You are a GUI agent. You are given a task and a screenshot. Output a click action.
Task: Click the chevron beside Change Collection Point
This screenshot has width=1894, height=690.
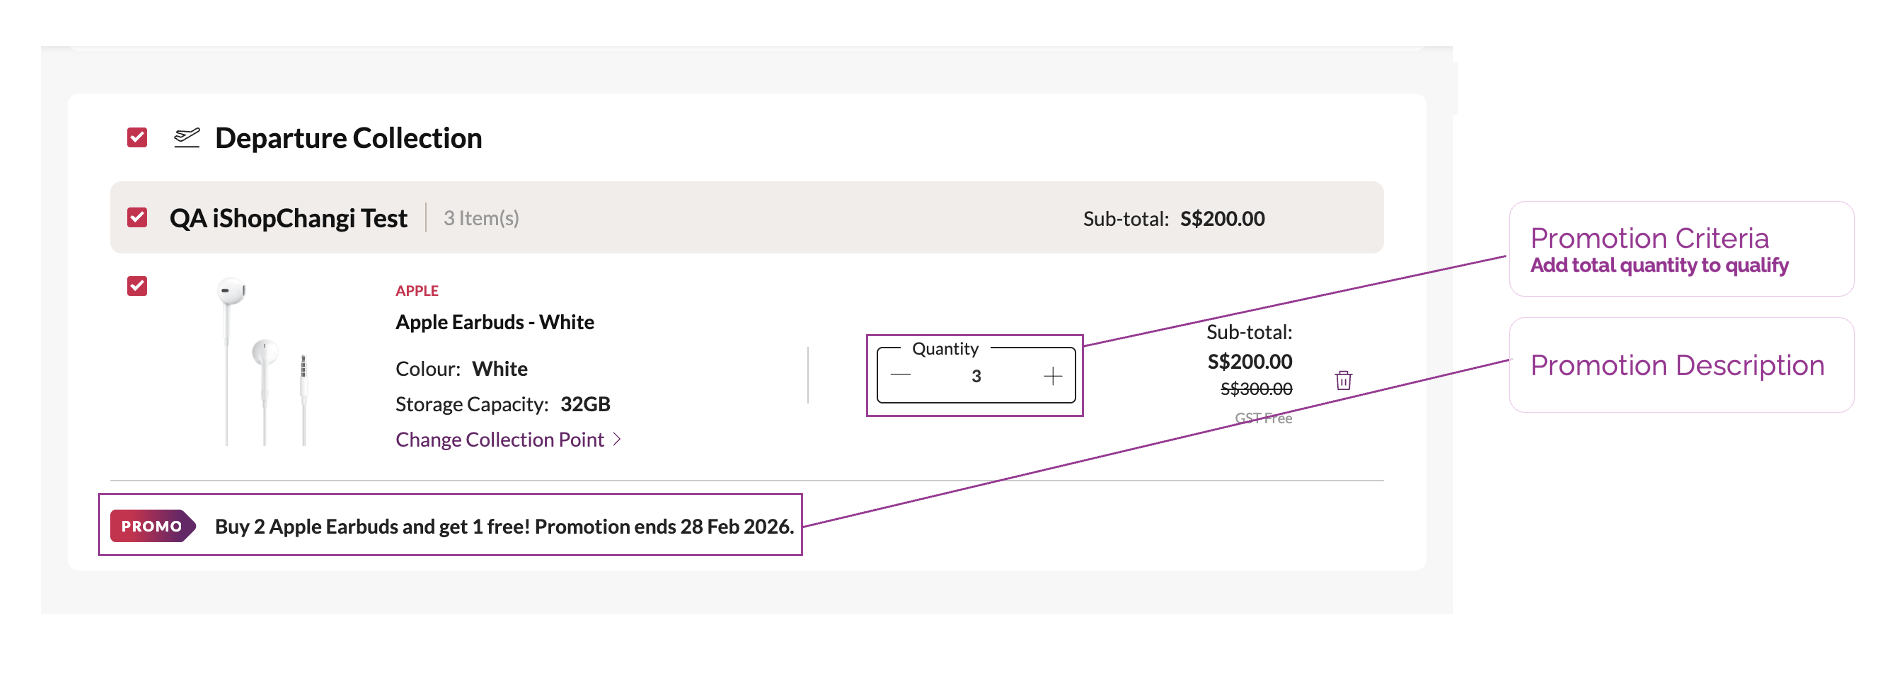pyautogui.click(x=617, y=439)
